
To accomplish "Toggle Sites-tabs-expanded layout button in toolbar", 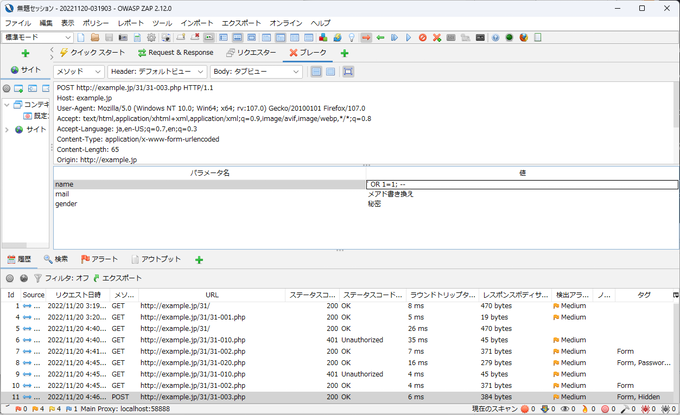I will 223,38.
